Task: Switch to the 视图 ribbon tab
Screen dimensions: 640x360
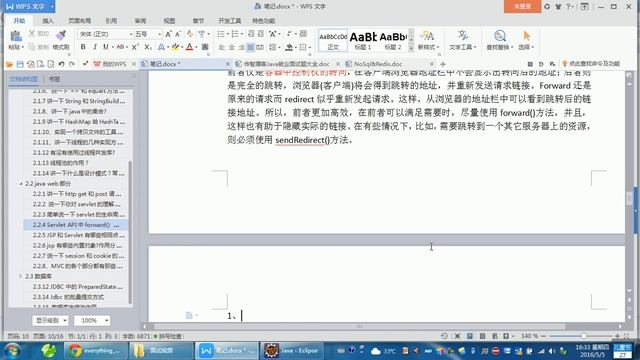Action: [169, 20]
